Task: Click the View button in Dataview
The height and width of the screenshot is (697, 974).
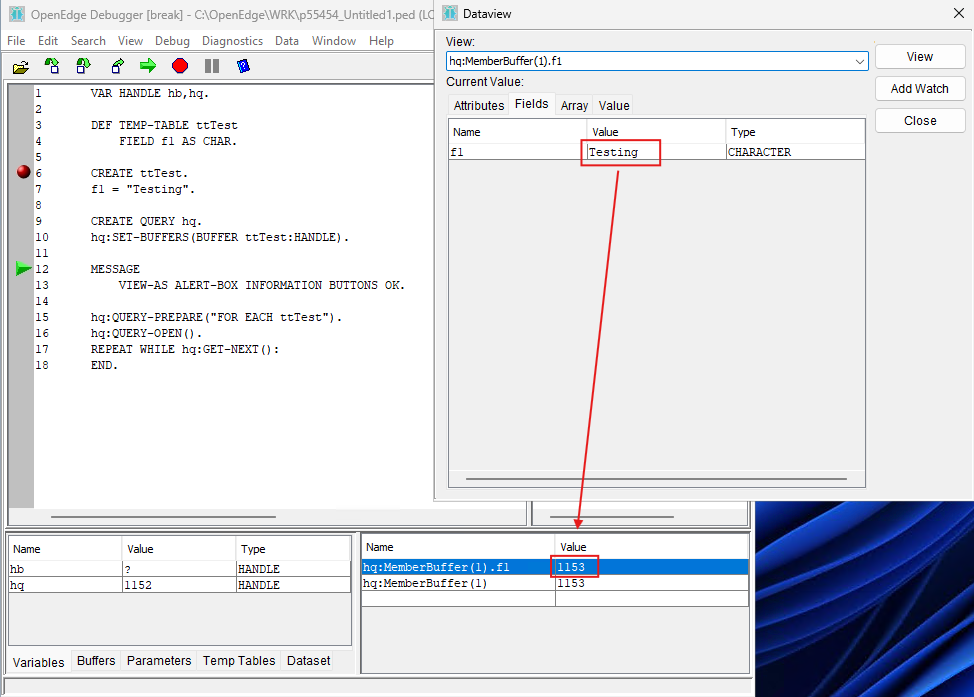Action: (x=920, y=57)
